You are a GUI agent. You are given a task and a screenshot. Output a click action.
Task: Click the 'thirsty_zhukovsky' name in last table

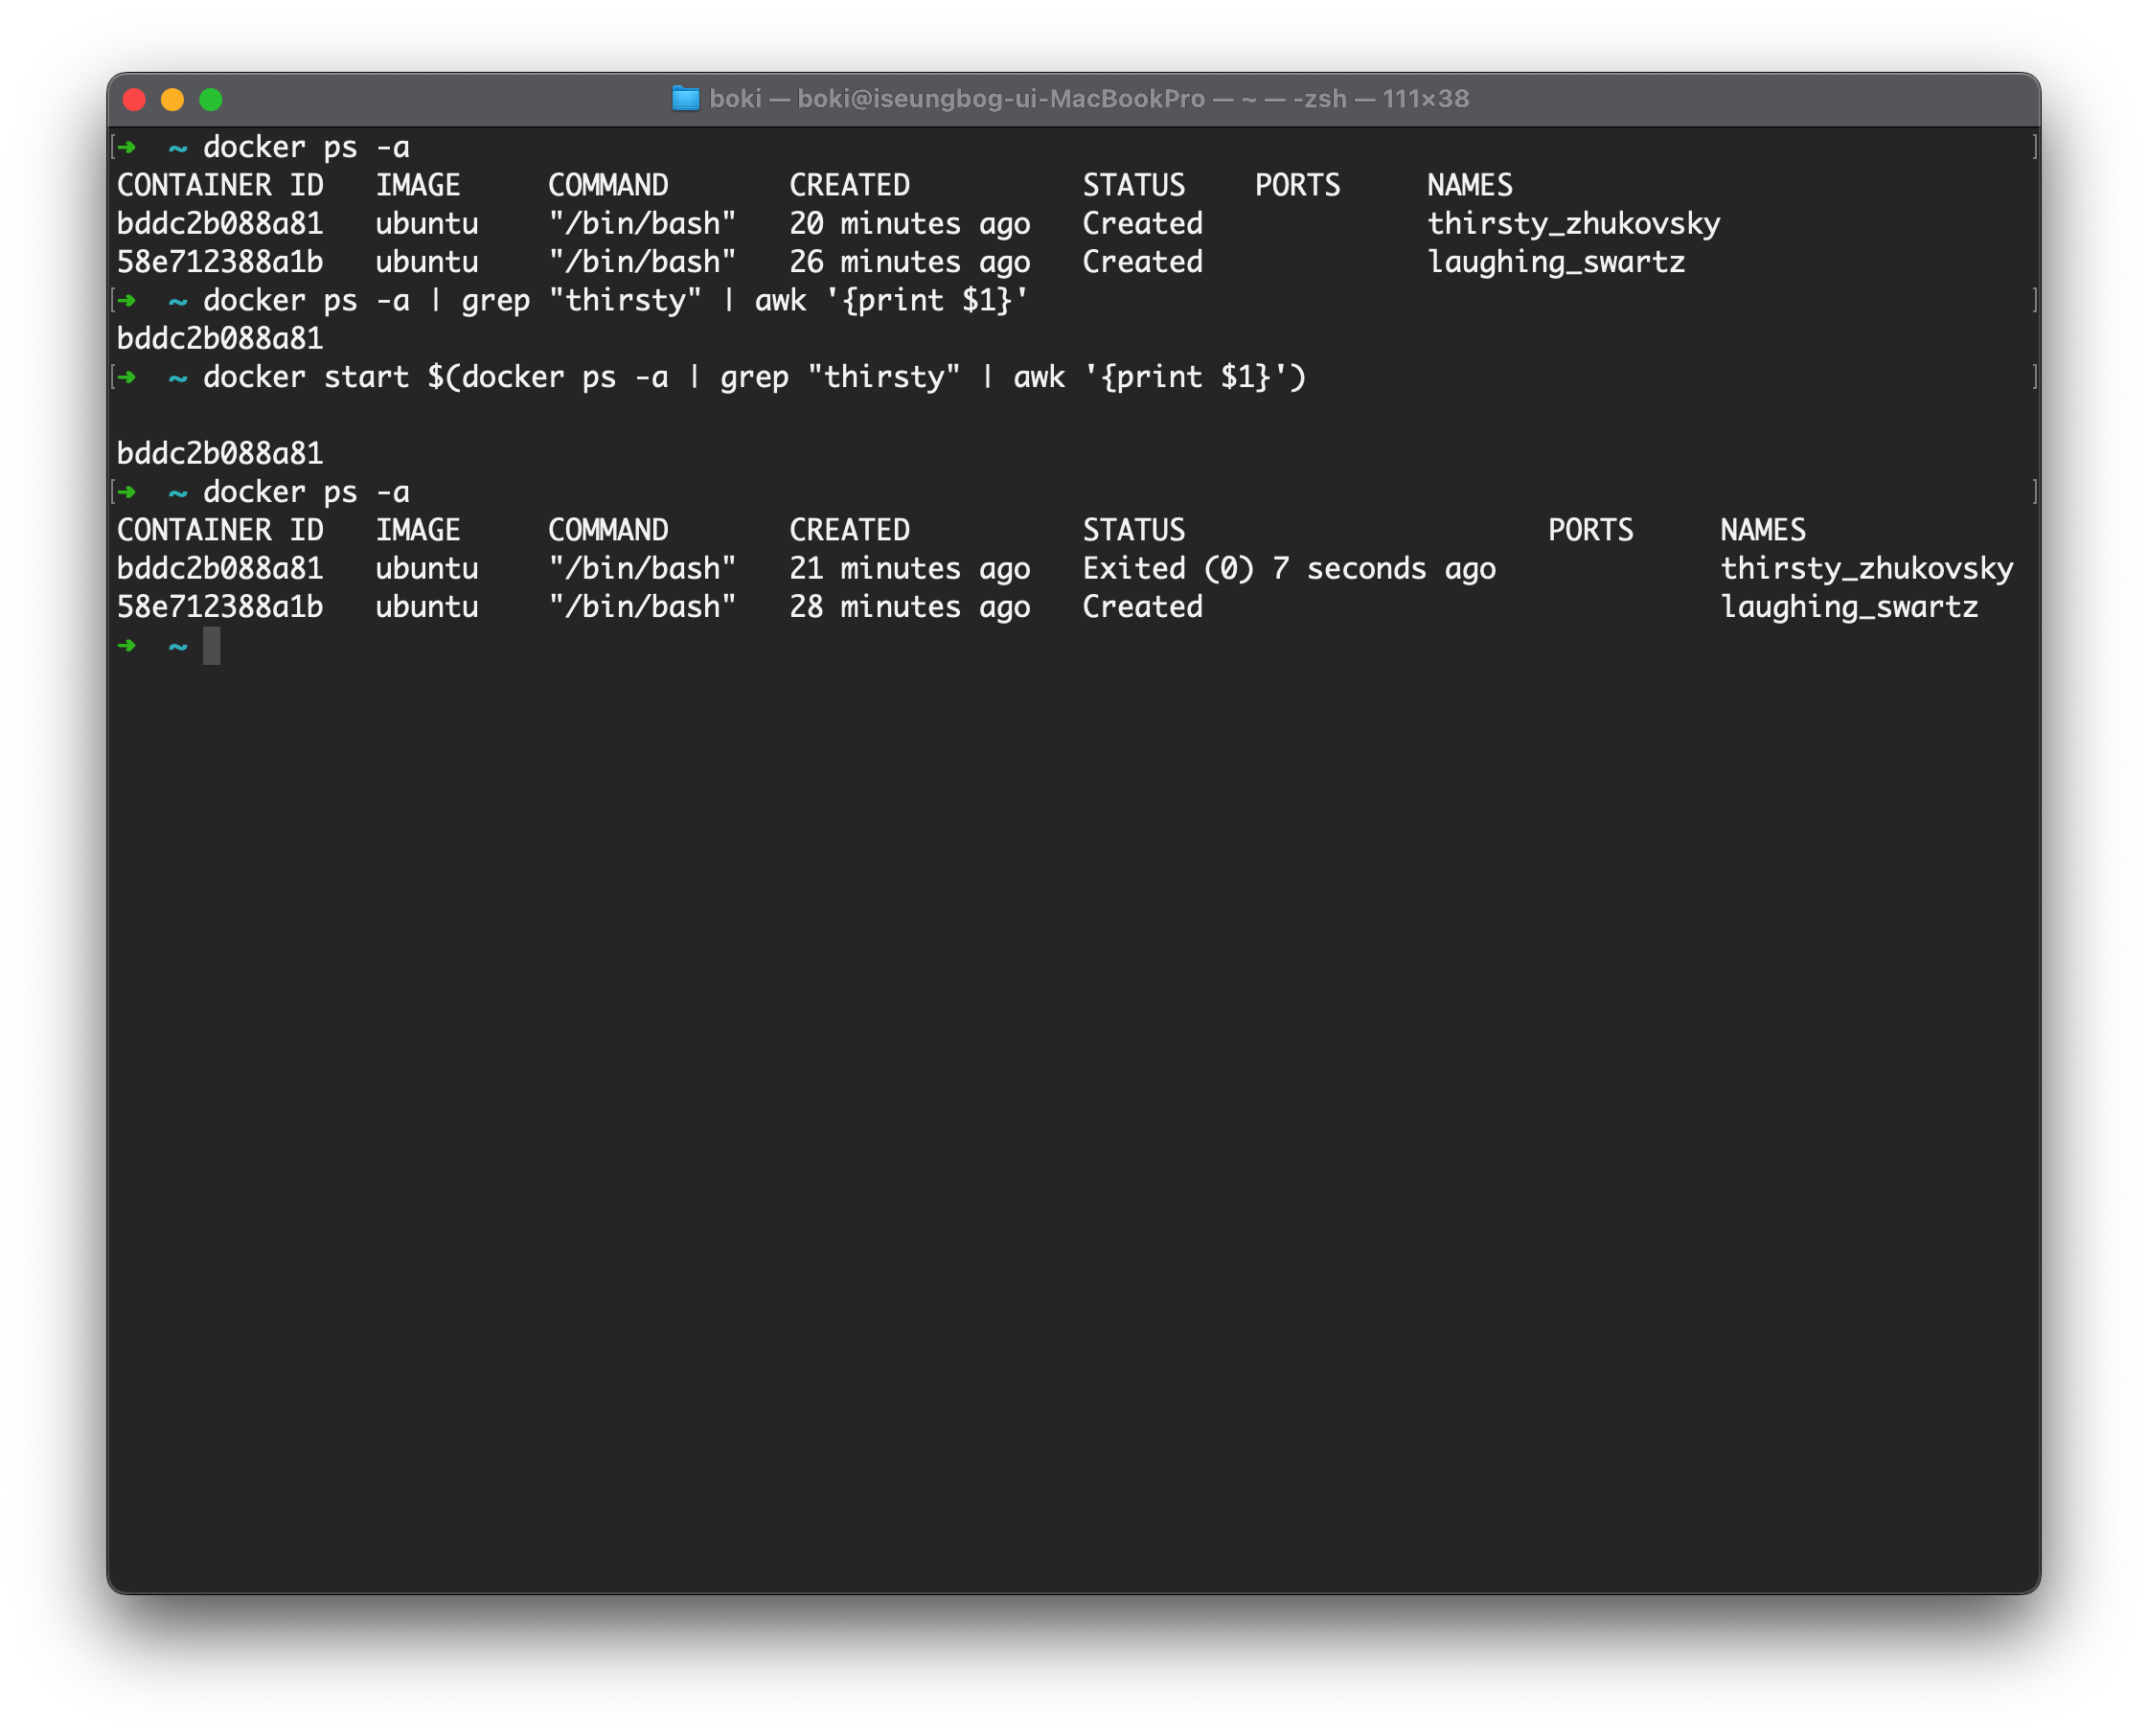1866,568
